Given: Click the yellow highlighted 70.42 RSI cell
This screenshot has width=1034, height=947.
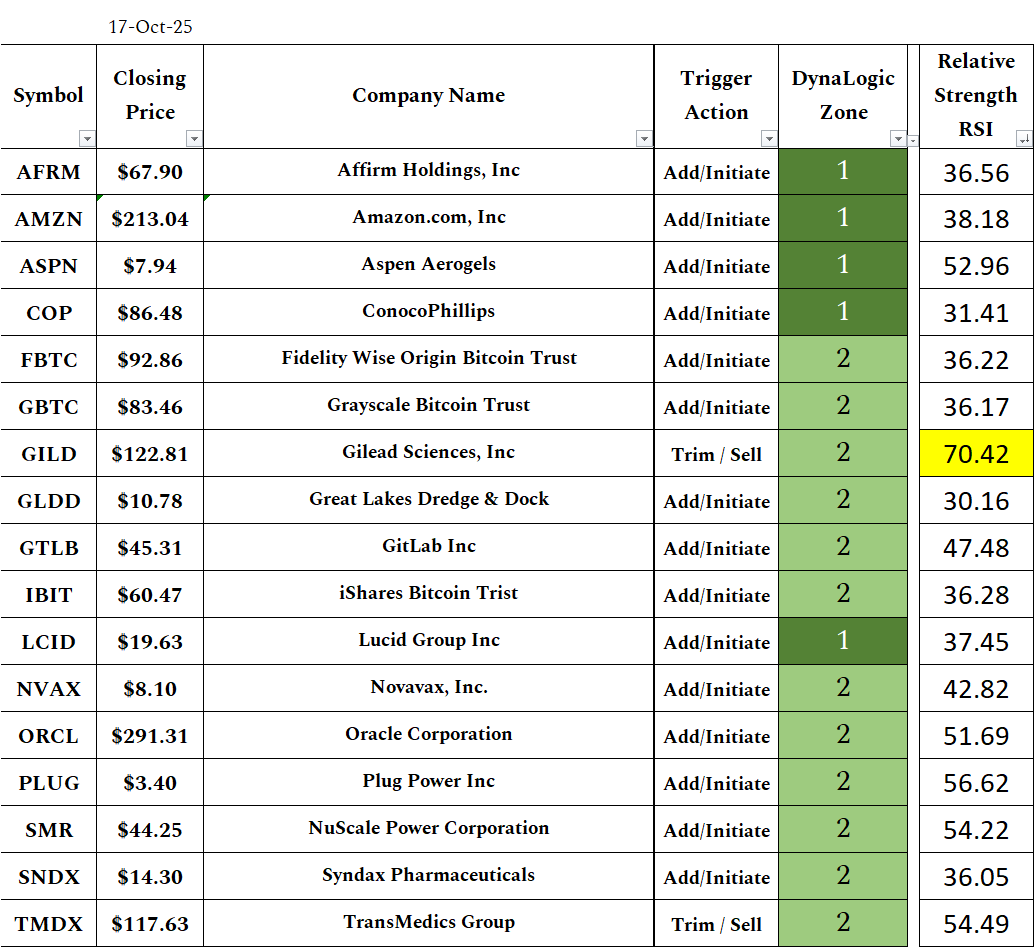Looking at the screenshot, I should (976, 453).
